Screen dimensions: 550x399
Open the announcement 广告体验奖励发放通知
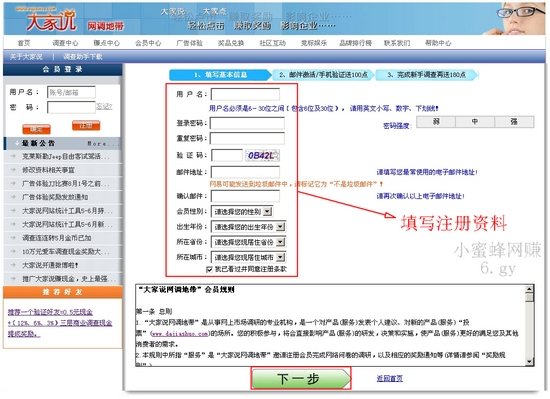click(x=55, y=197)
